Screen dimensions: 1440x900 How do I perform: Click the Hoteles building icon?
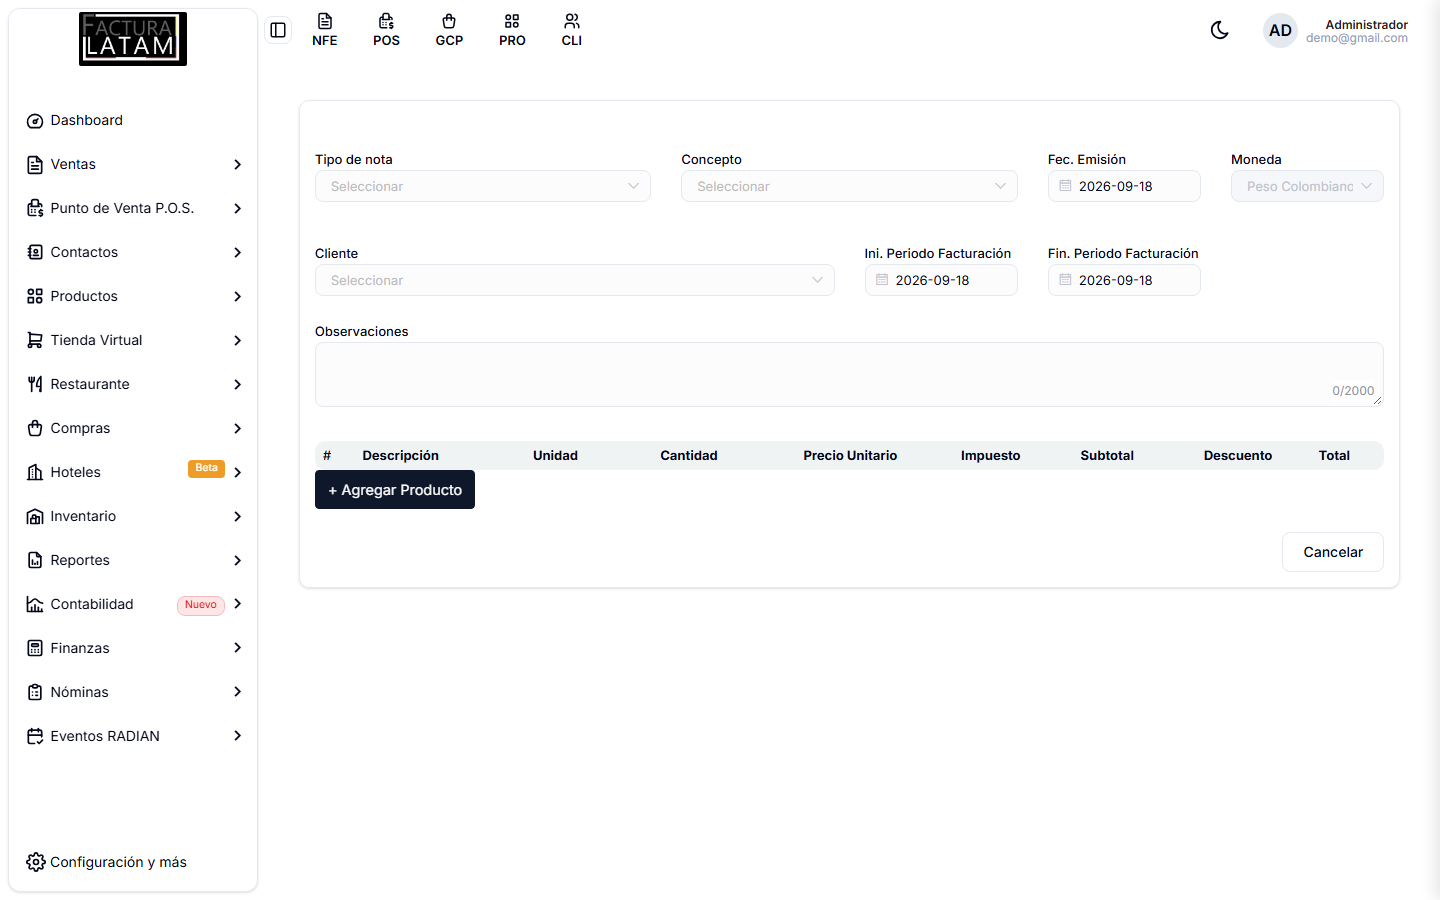(x=35, y=472)
